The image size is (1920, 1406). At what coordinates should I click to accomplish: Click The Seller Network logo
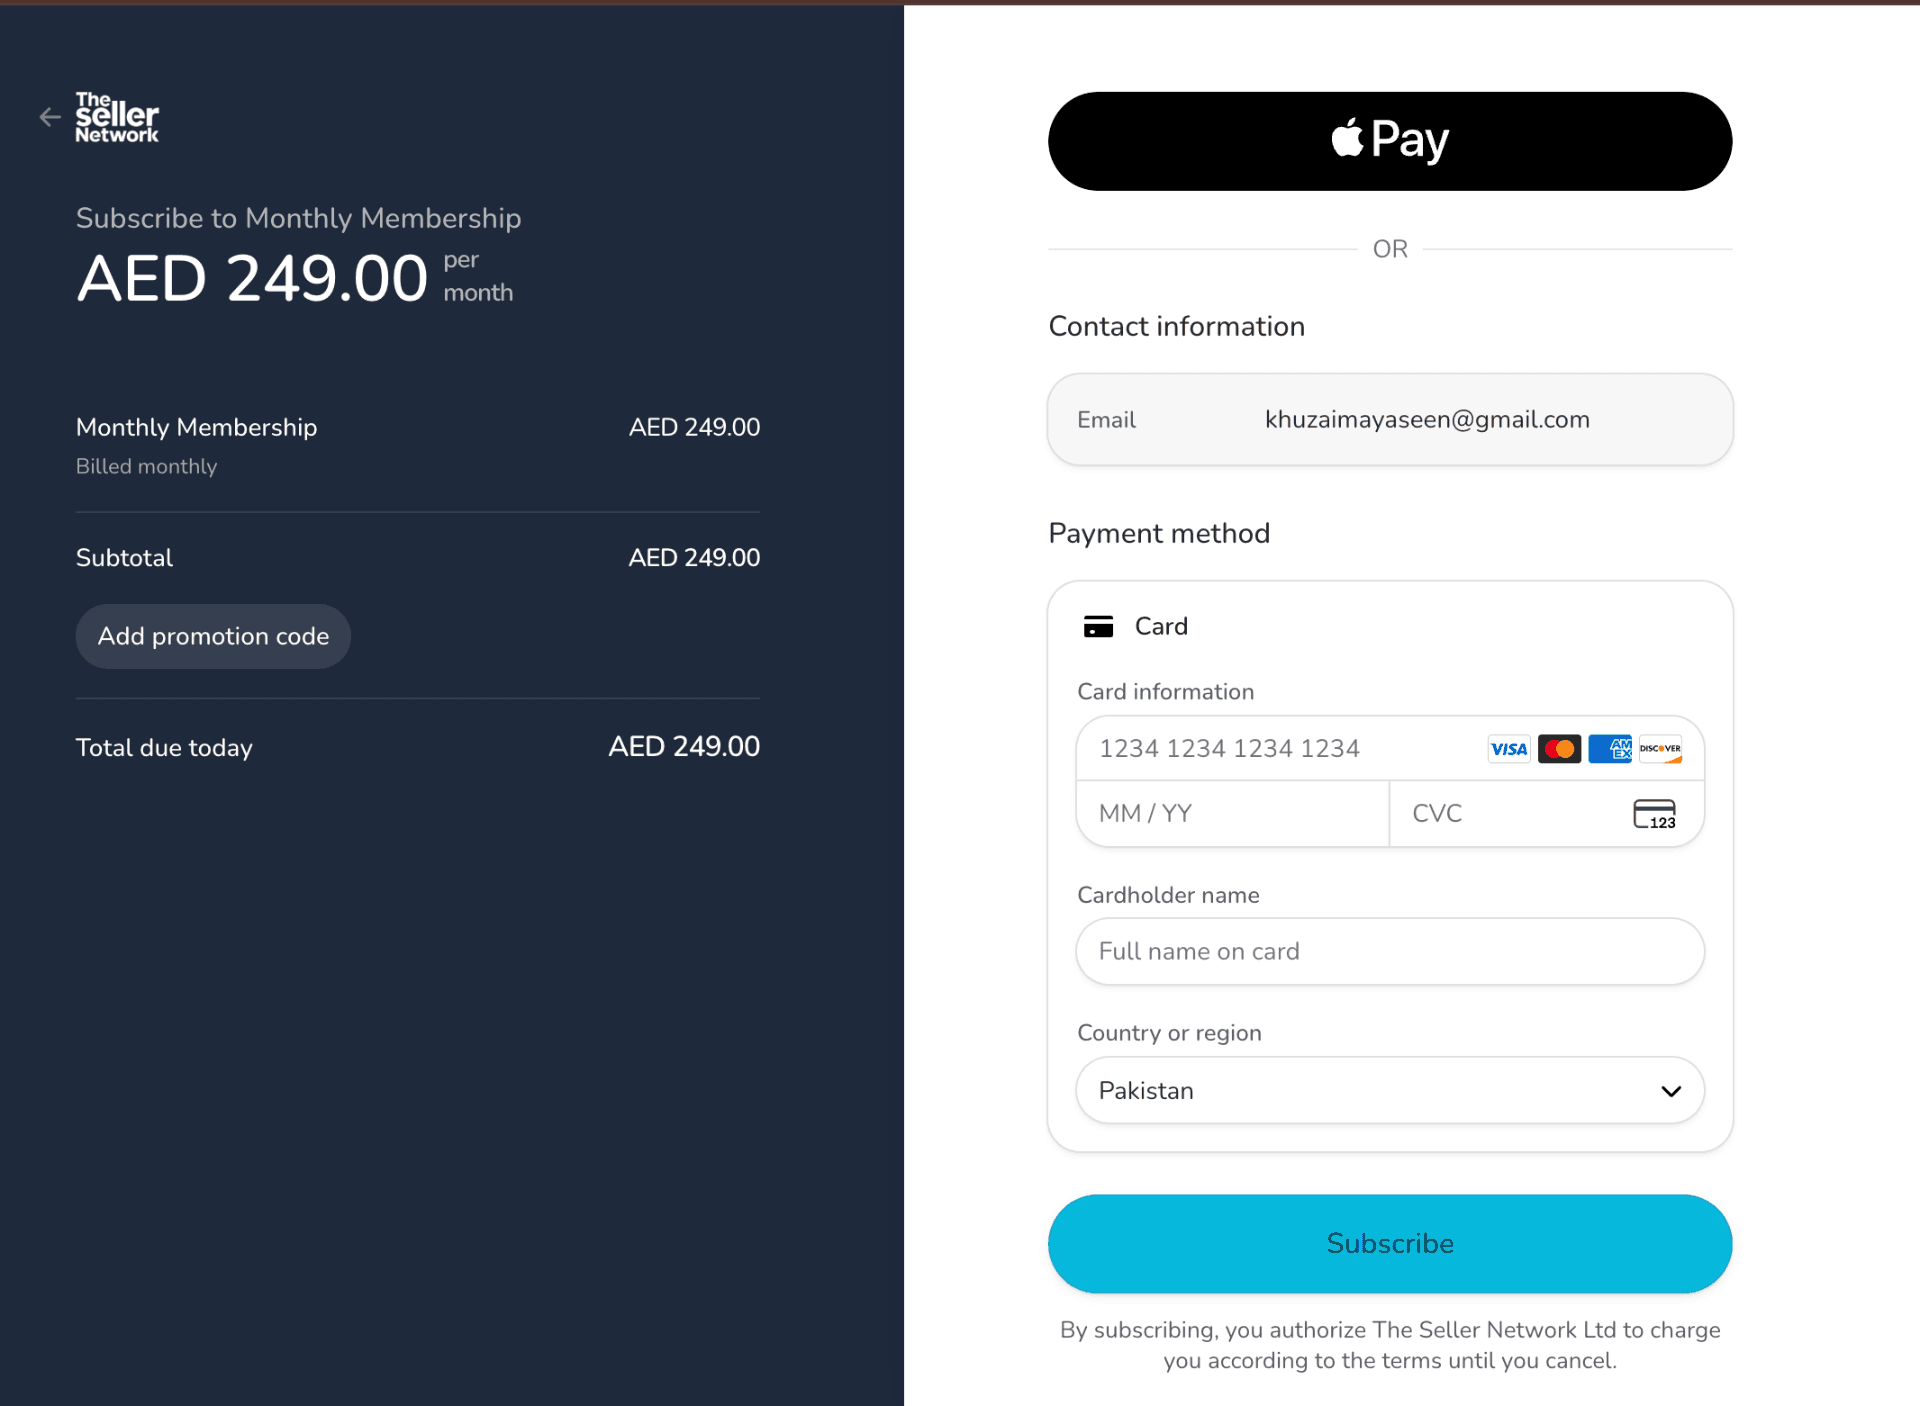(117, 117)
